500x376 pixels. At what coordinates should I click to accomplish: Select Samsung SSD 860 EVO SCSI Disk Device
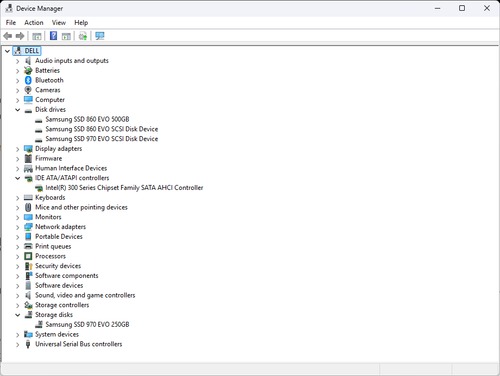tap(102, 129)
